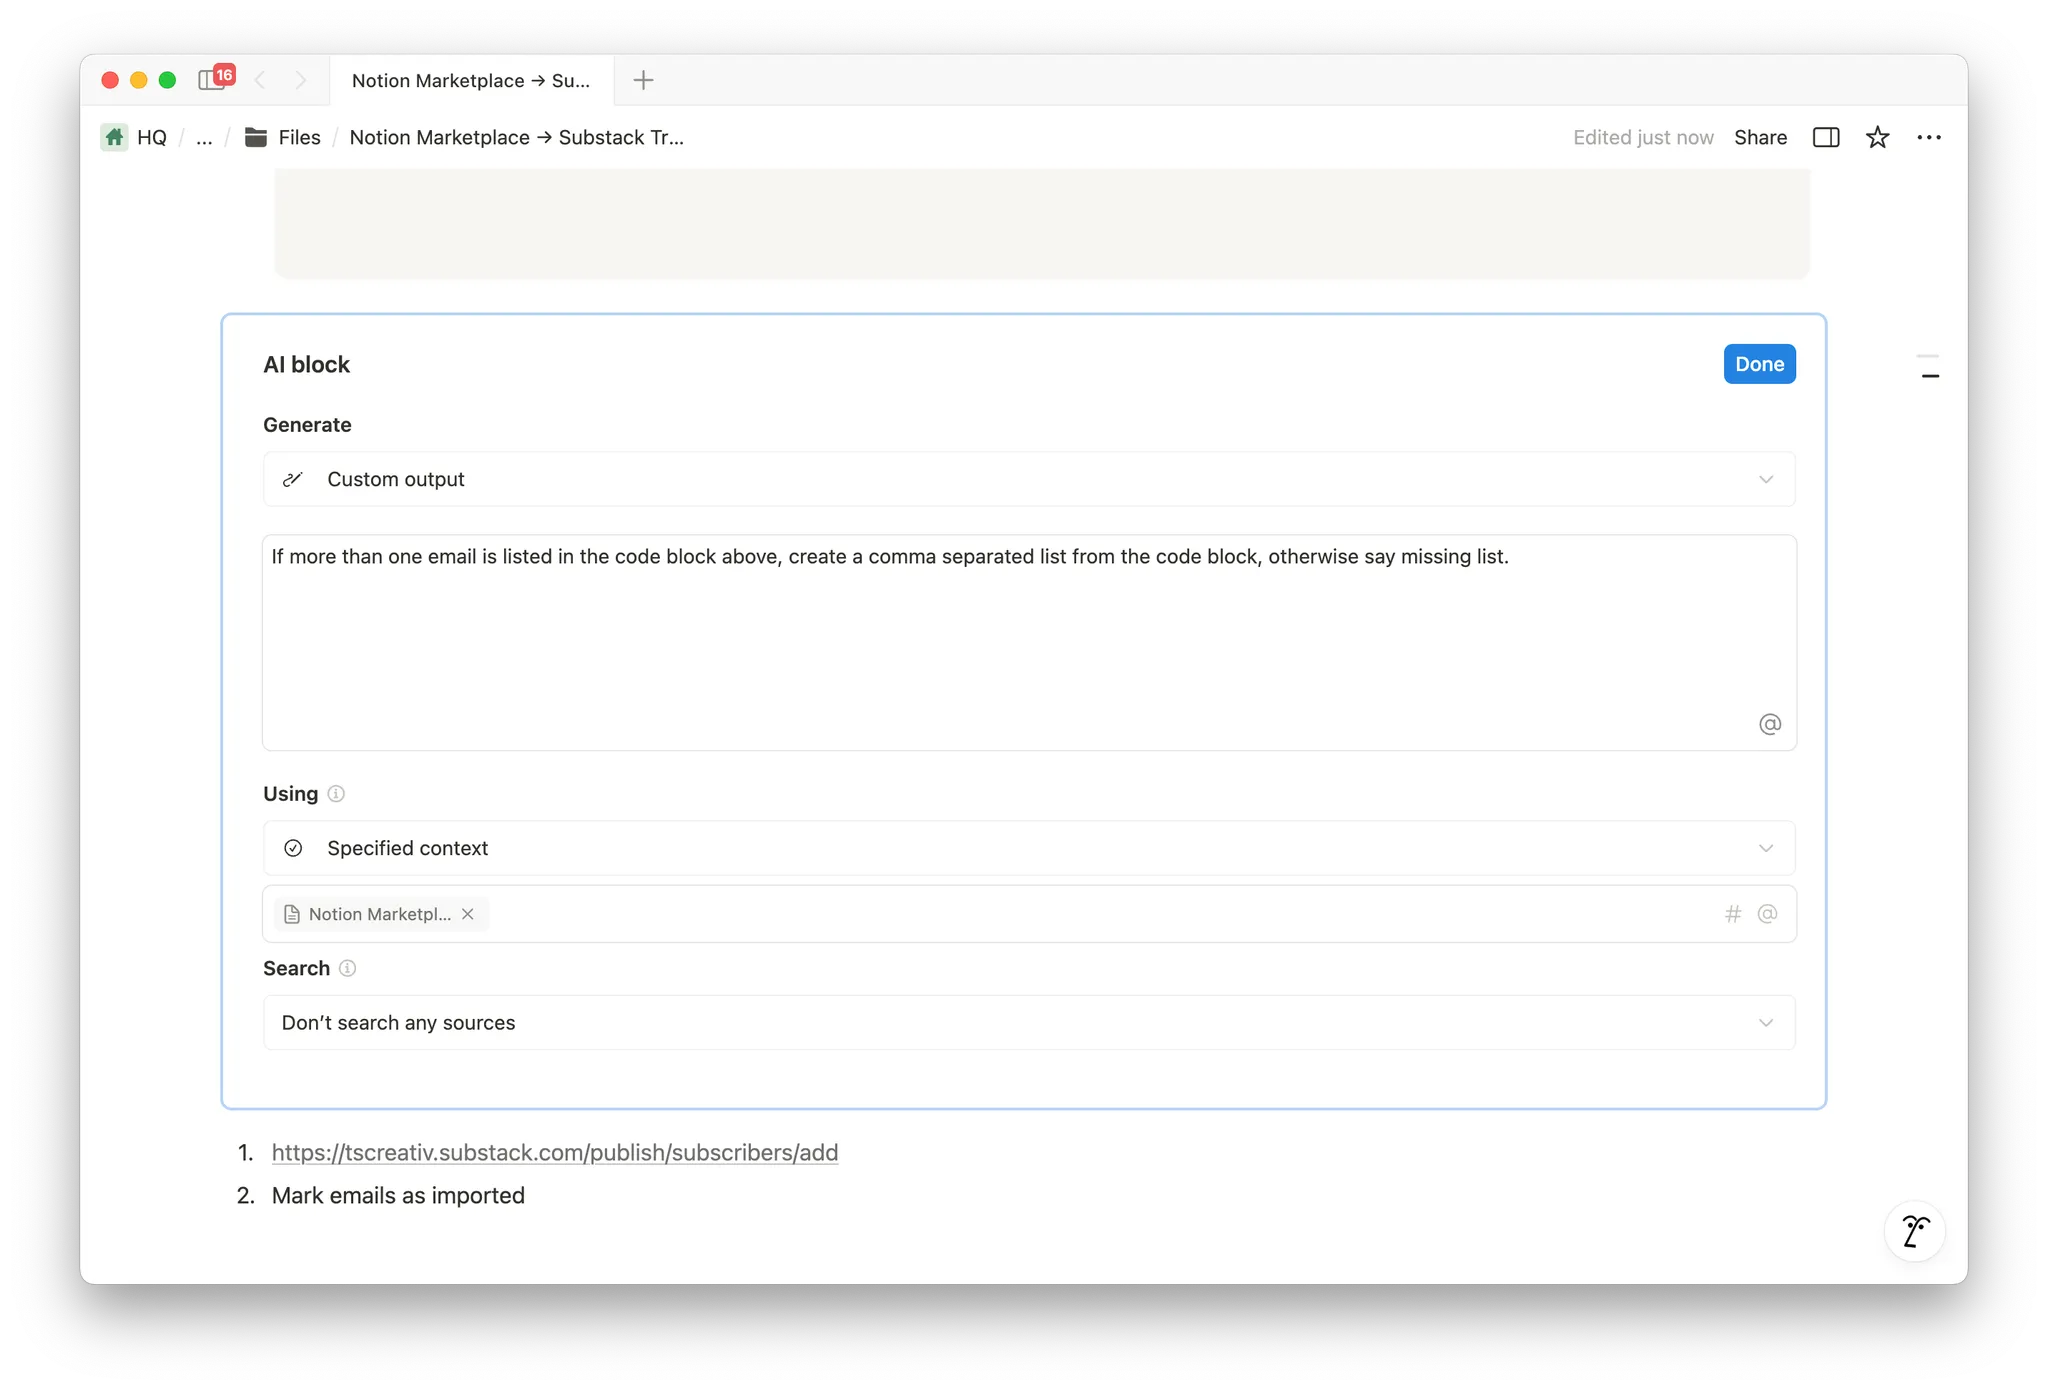
Task: Add page to favorites with star icon
Action: [1877, 137]
